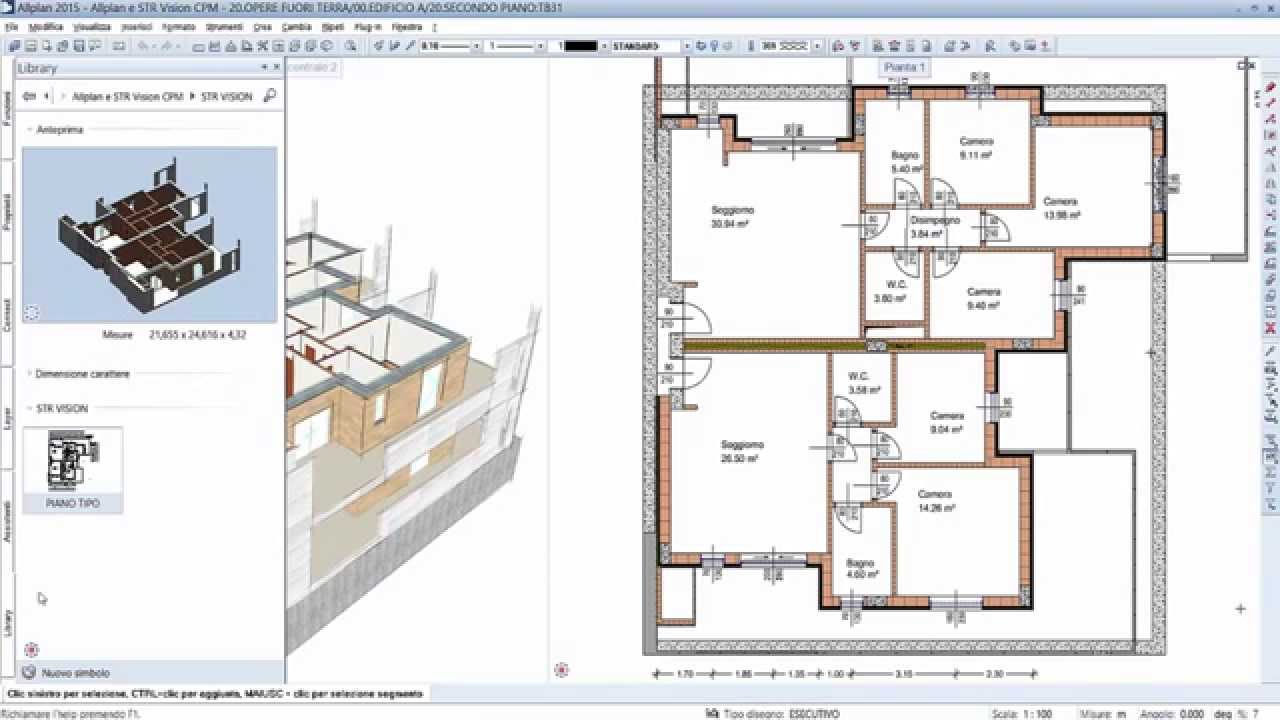Open the Modifica menu
Viewport: 1280px width, 720px height.
(x=46, y=27)
